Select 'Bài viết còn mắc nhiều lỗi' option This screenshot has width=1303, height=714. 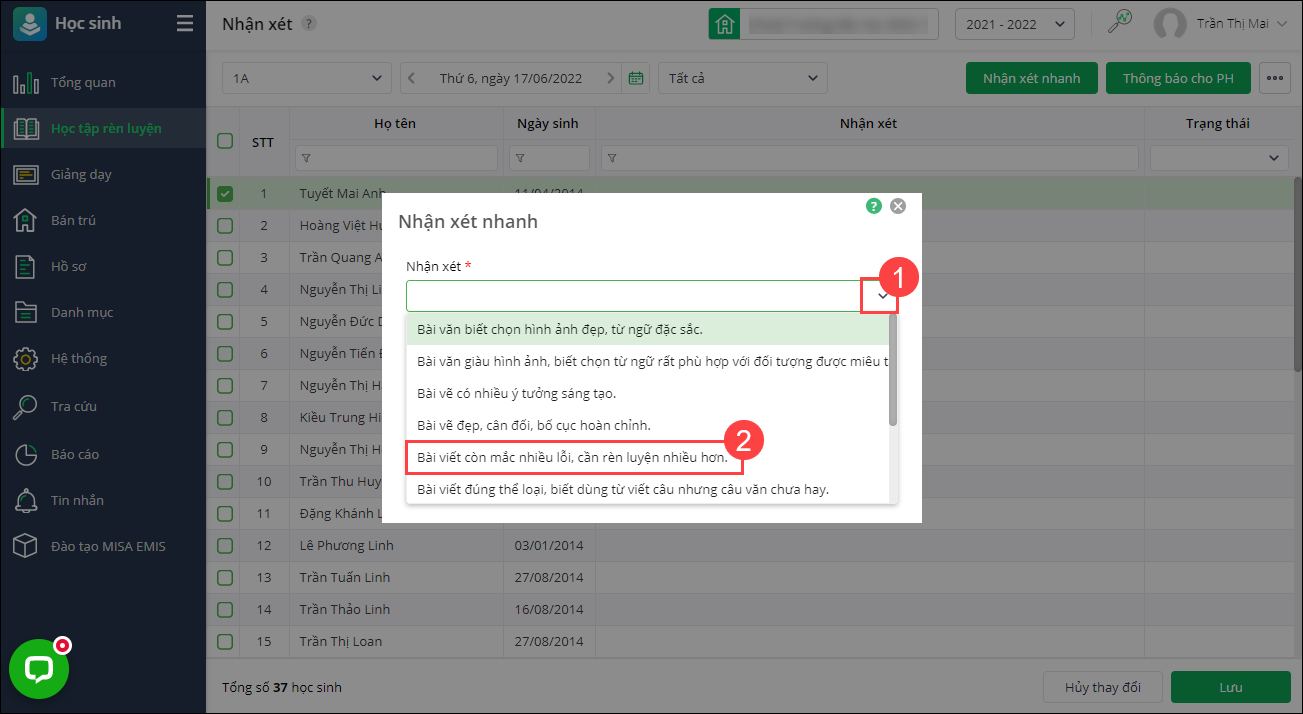click(573, 457)
